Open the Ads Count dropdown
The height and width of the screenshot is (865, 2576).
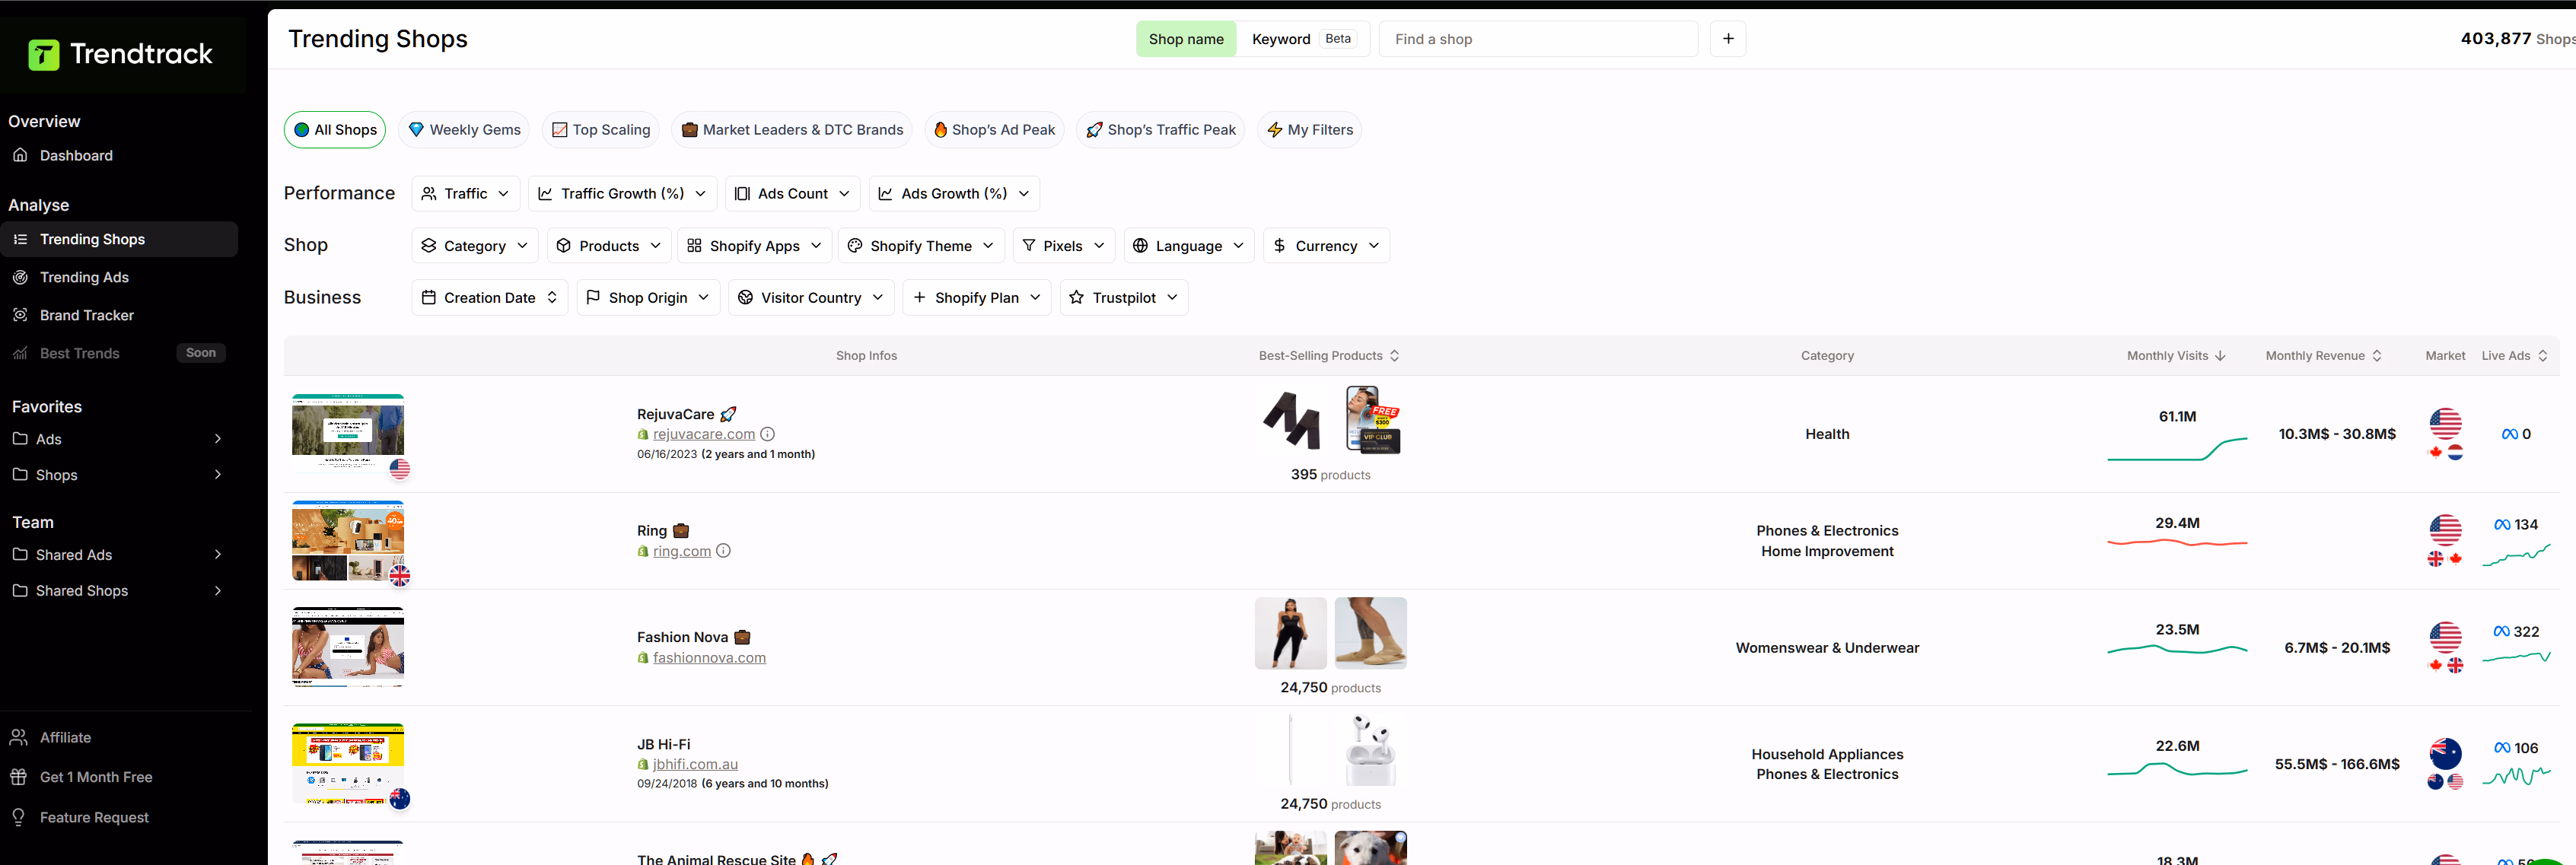click(x=793, y=193)
